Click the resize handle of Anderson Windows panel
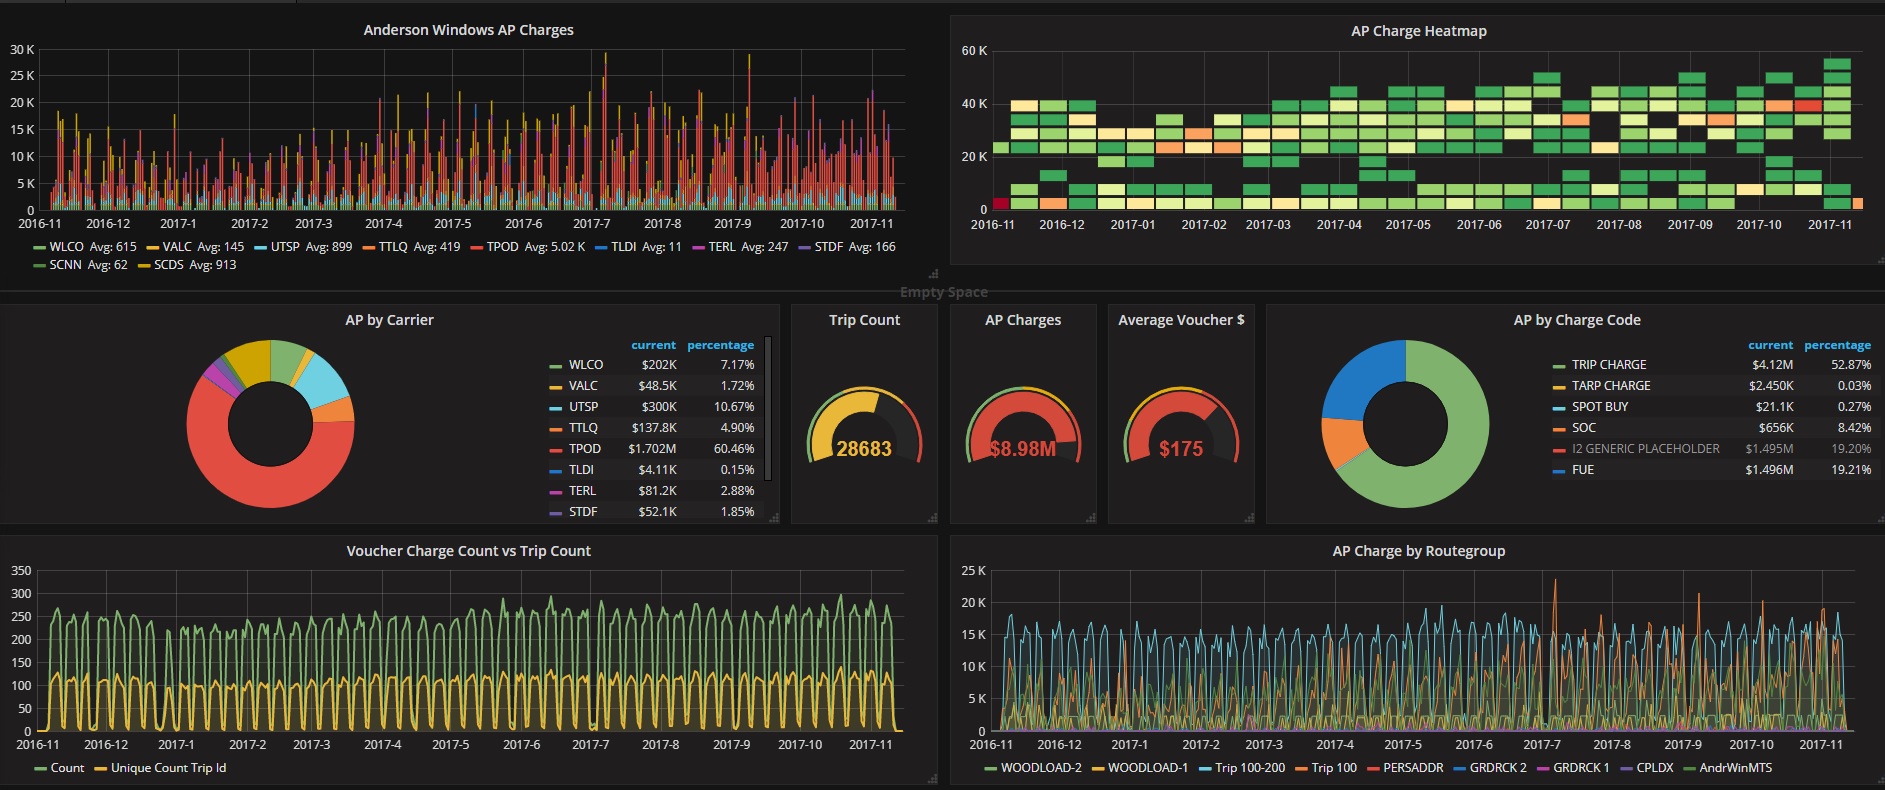This screenshot has width=1885, height=790. (933, 273)
